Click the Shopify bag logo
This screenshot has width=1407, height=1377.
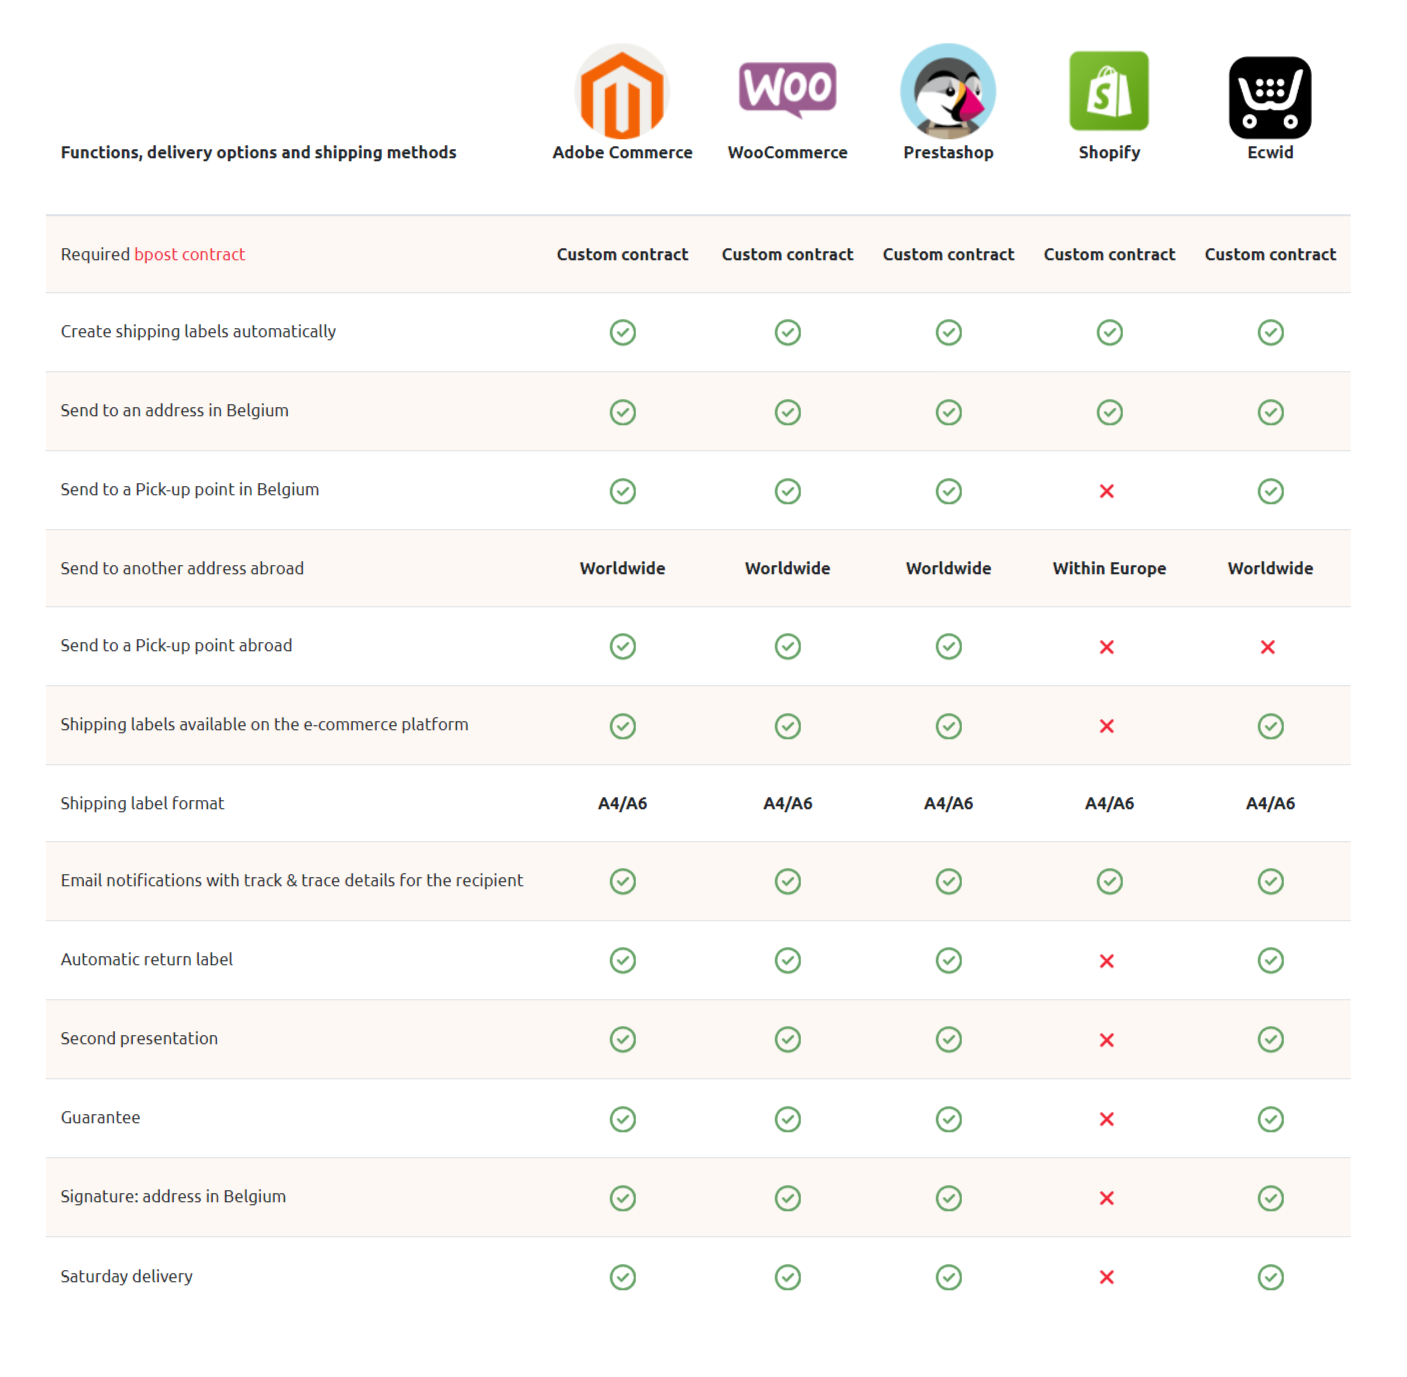[1109, 91]
